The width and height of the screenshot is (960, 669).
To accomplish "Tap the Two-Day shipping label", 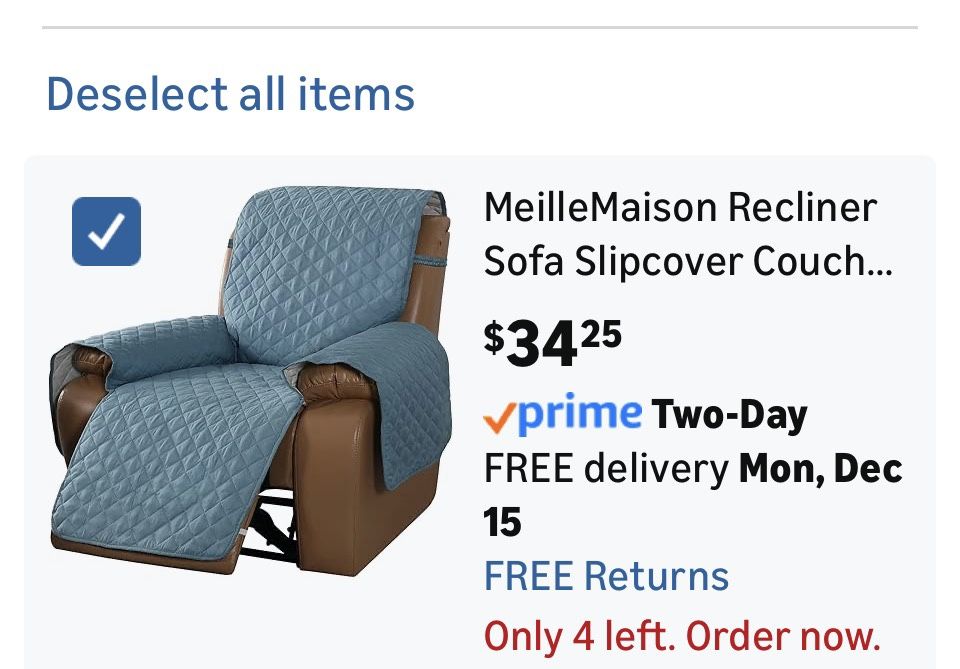I will point(729,414).
